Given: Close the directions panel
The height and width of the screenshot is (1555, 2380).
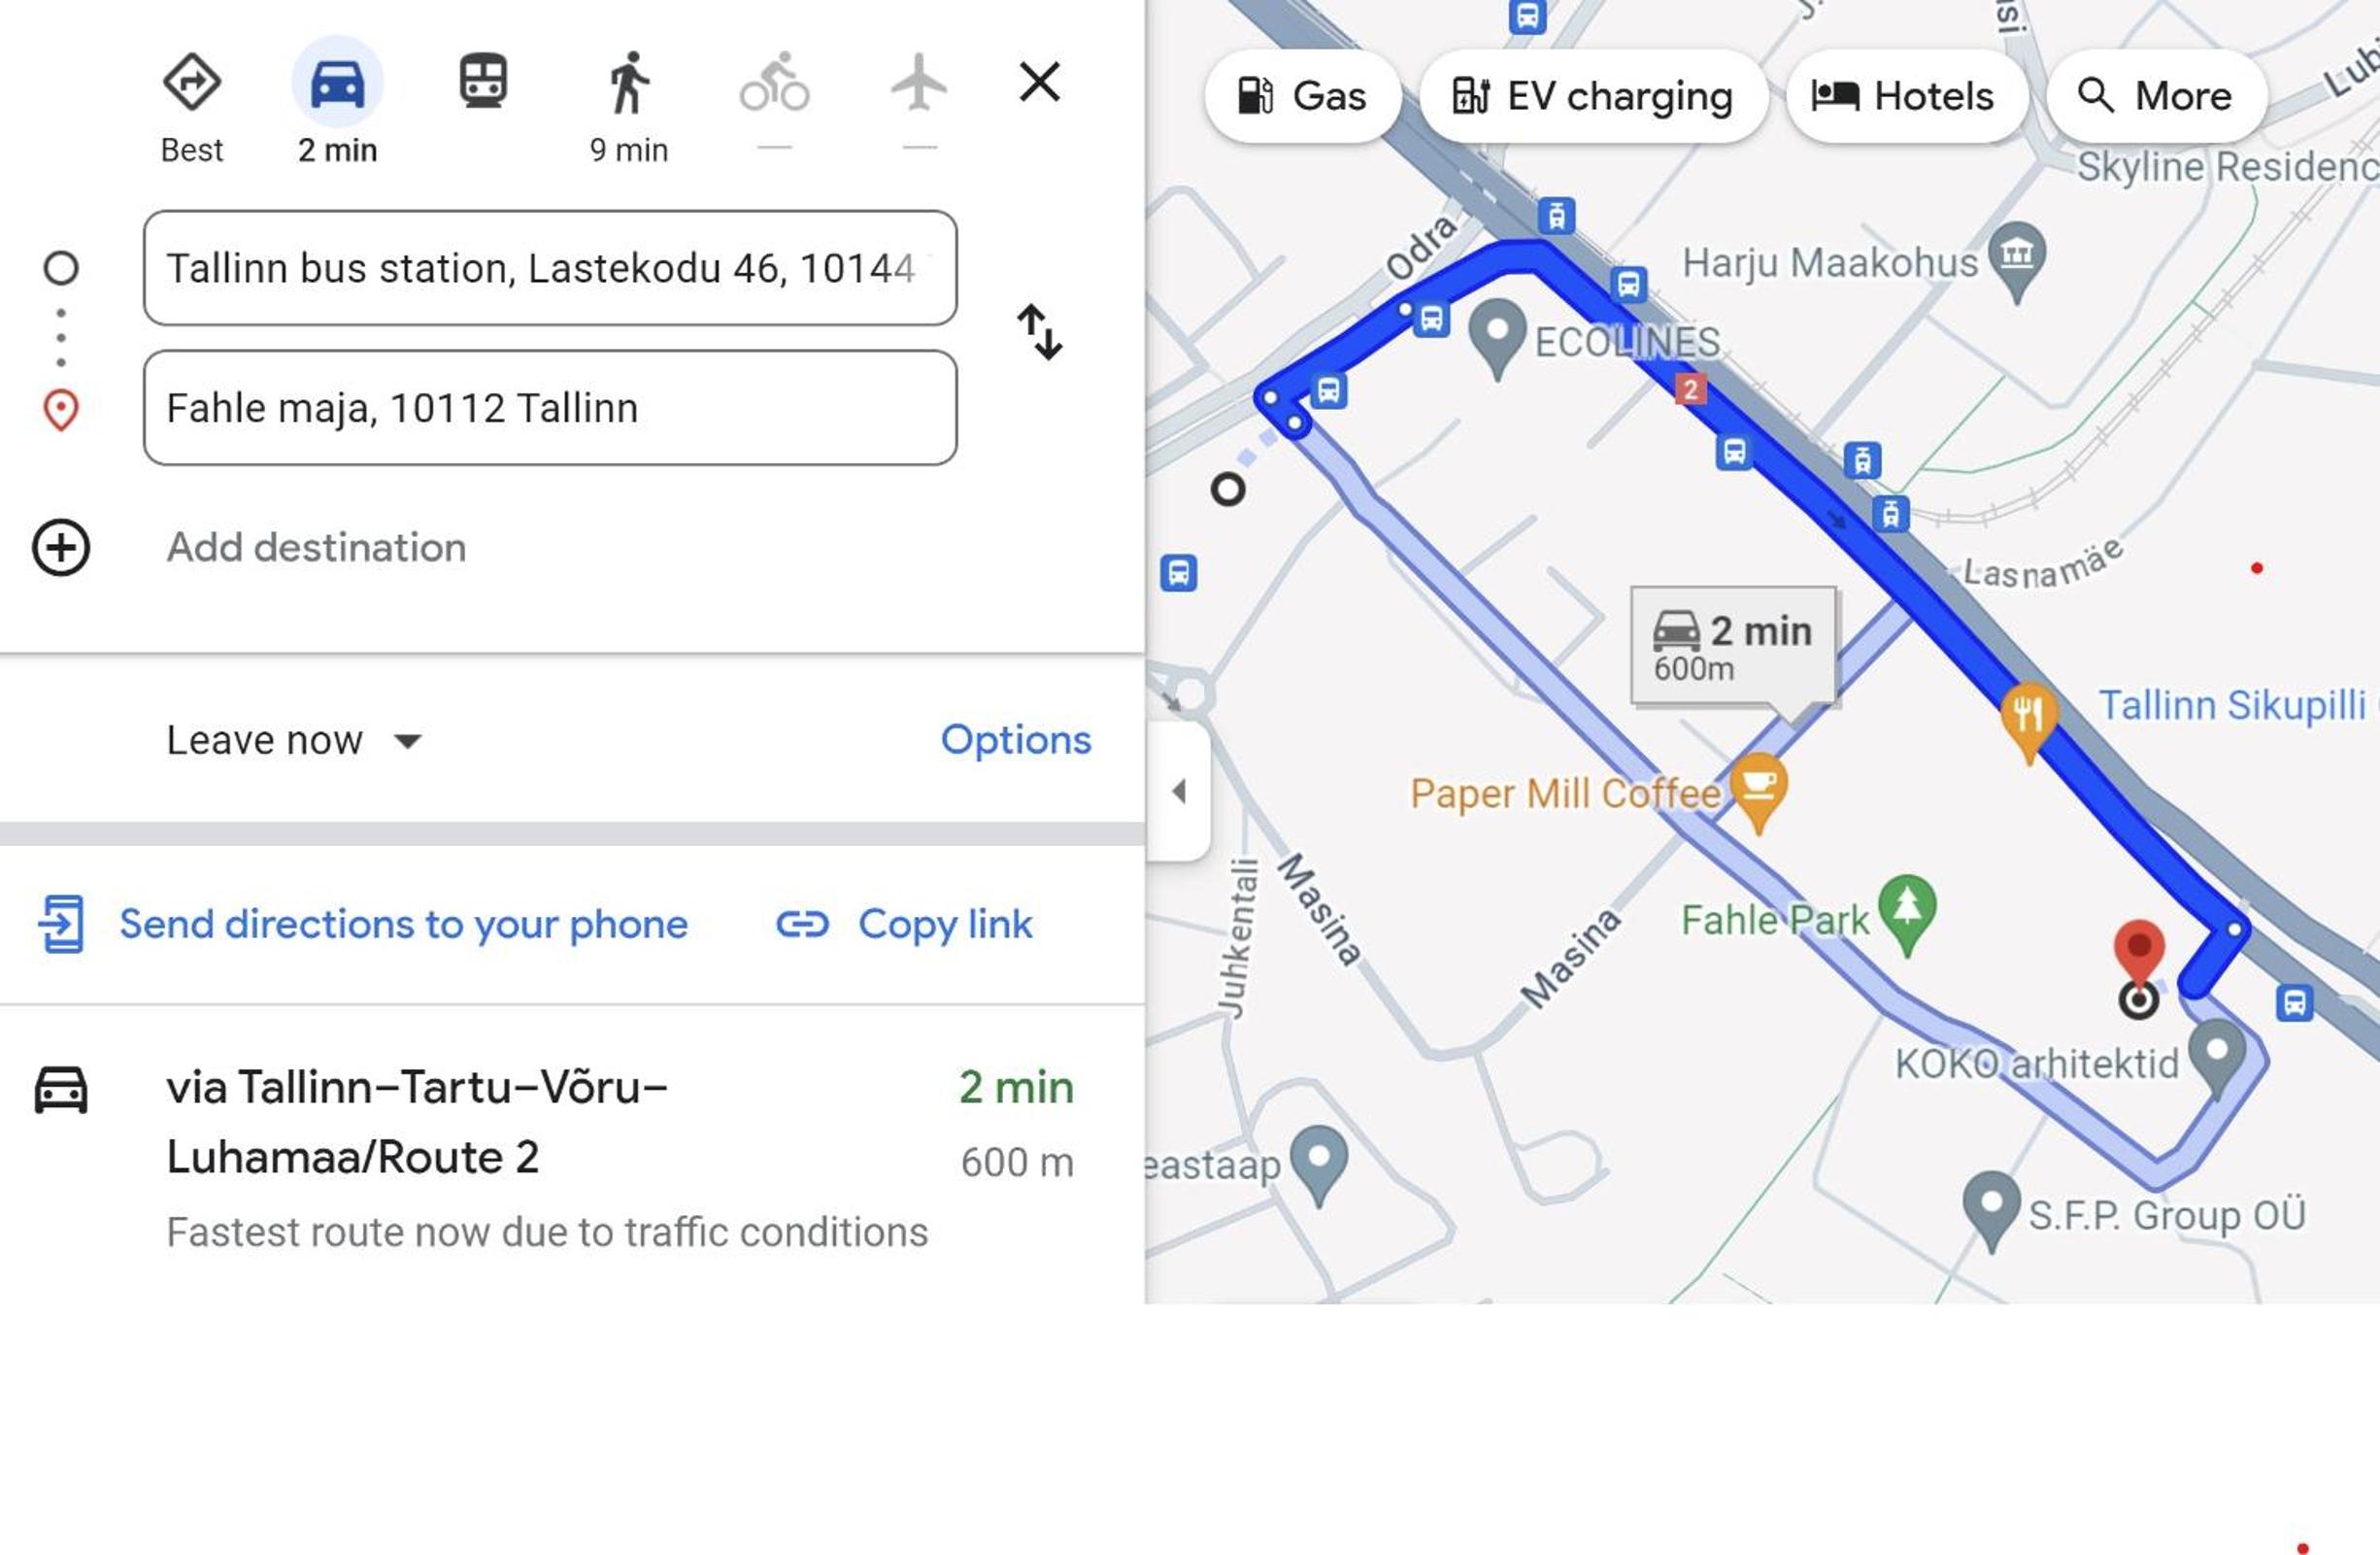Looking at the screenshot, I should (x=1040, y=82).
